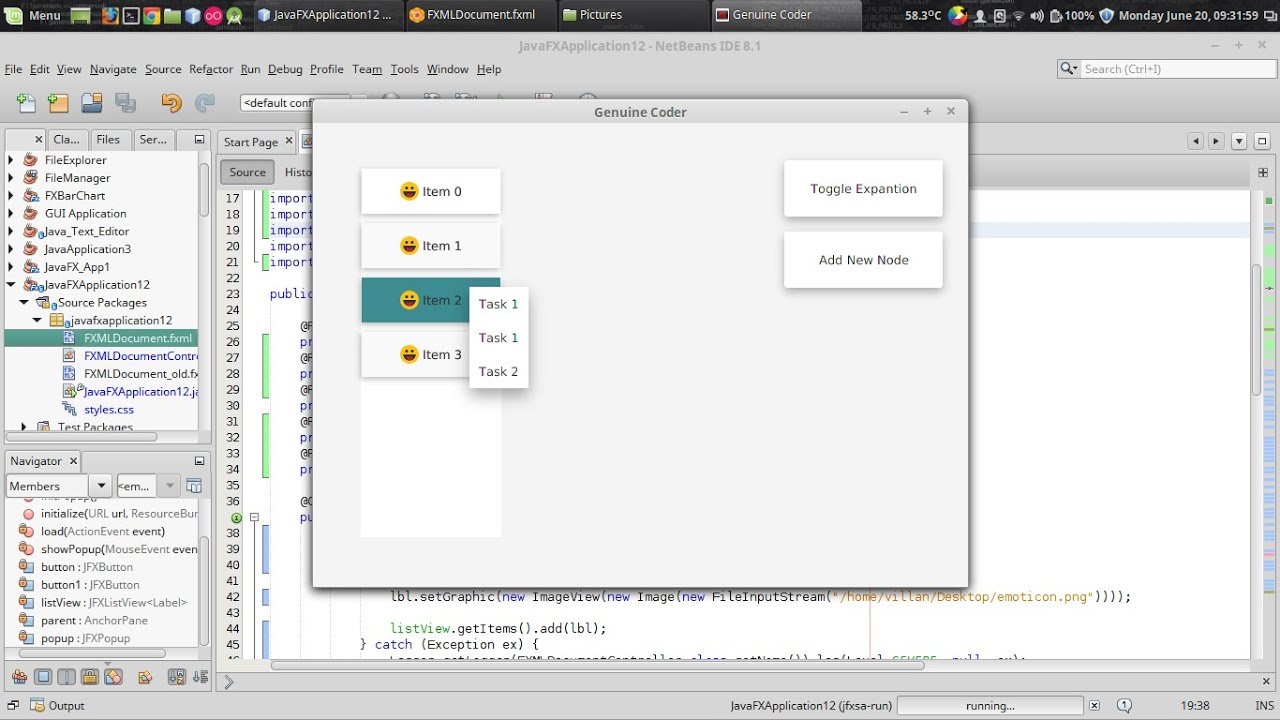The image size is (1280, 720).
Task: Open the Tools menu
Action: [x=404, y=69]
